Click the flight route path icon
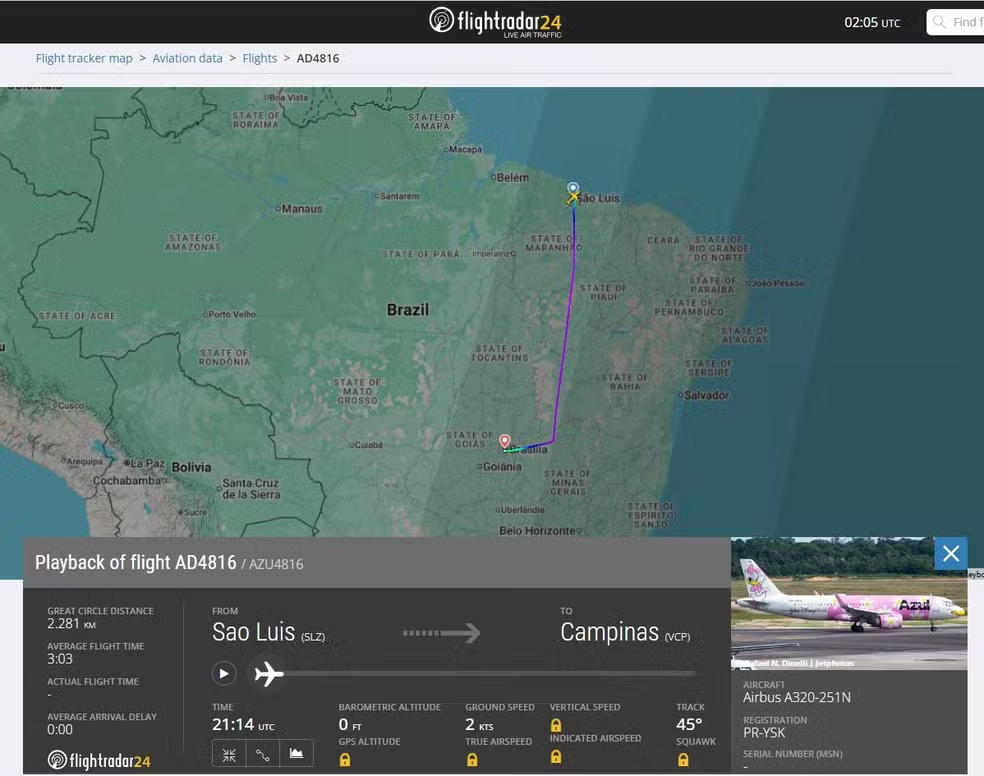Screen dimensions: 984x776 [263, 754]
